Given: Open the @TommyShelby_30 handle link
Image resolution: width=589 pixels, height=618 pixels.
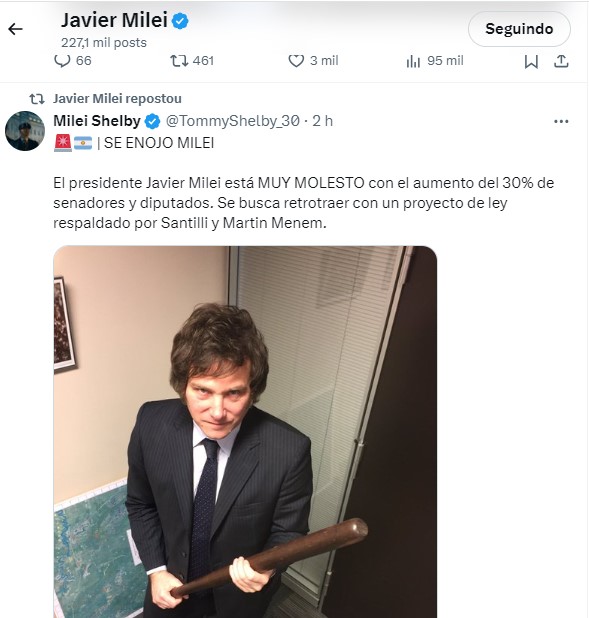Looking at the screenshot, I should (x=233, y=121).
